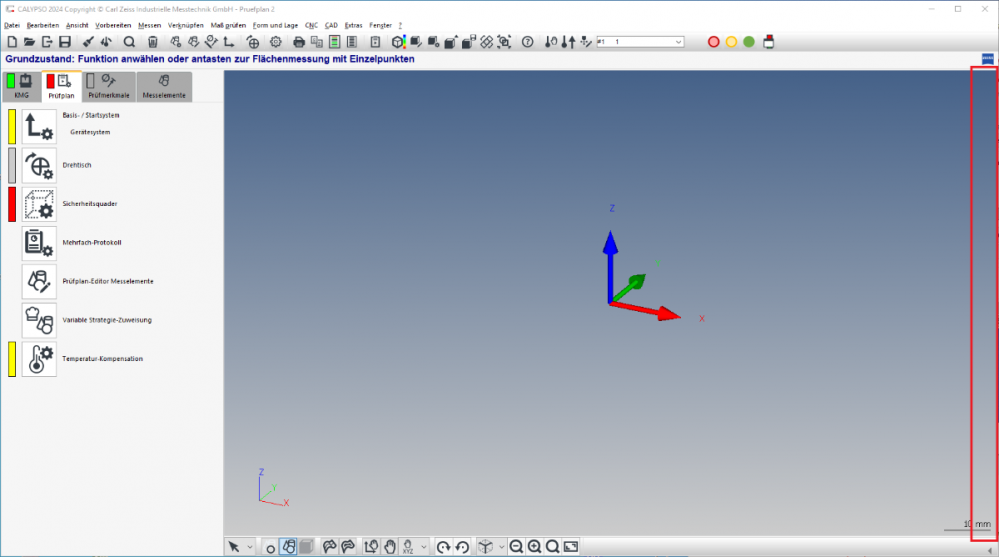
Task: Switch to the Prüfmerkmale tab
Action: [108, 87]
